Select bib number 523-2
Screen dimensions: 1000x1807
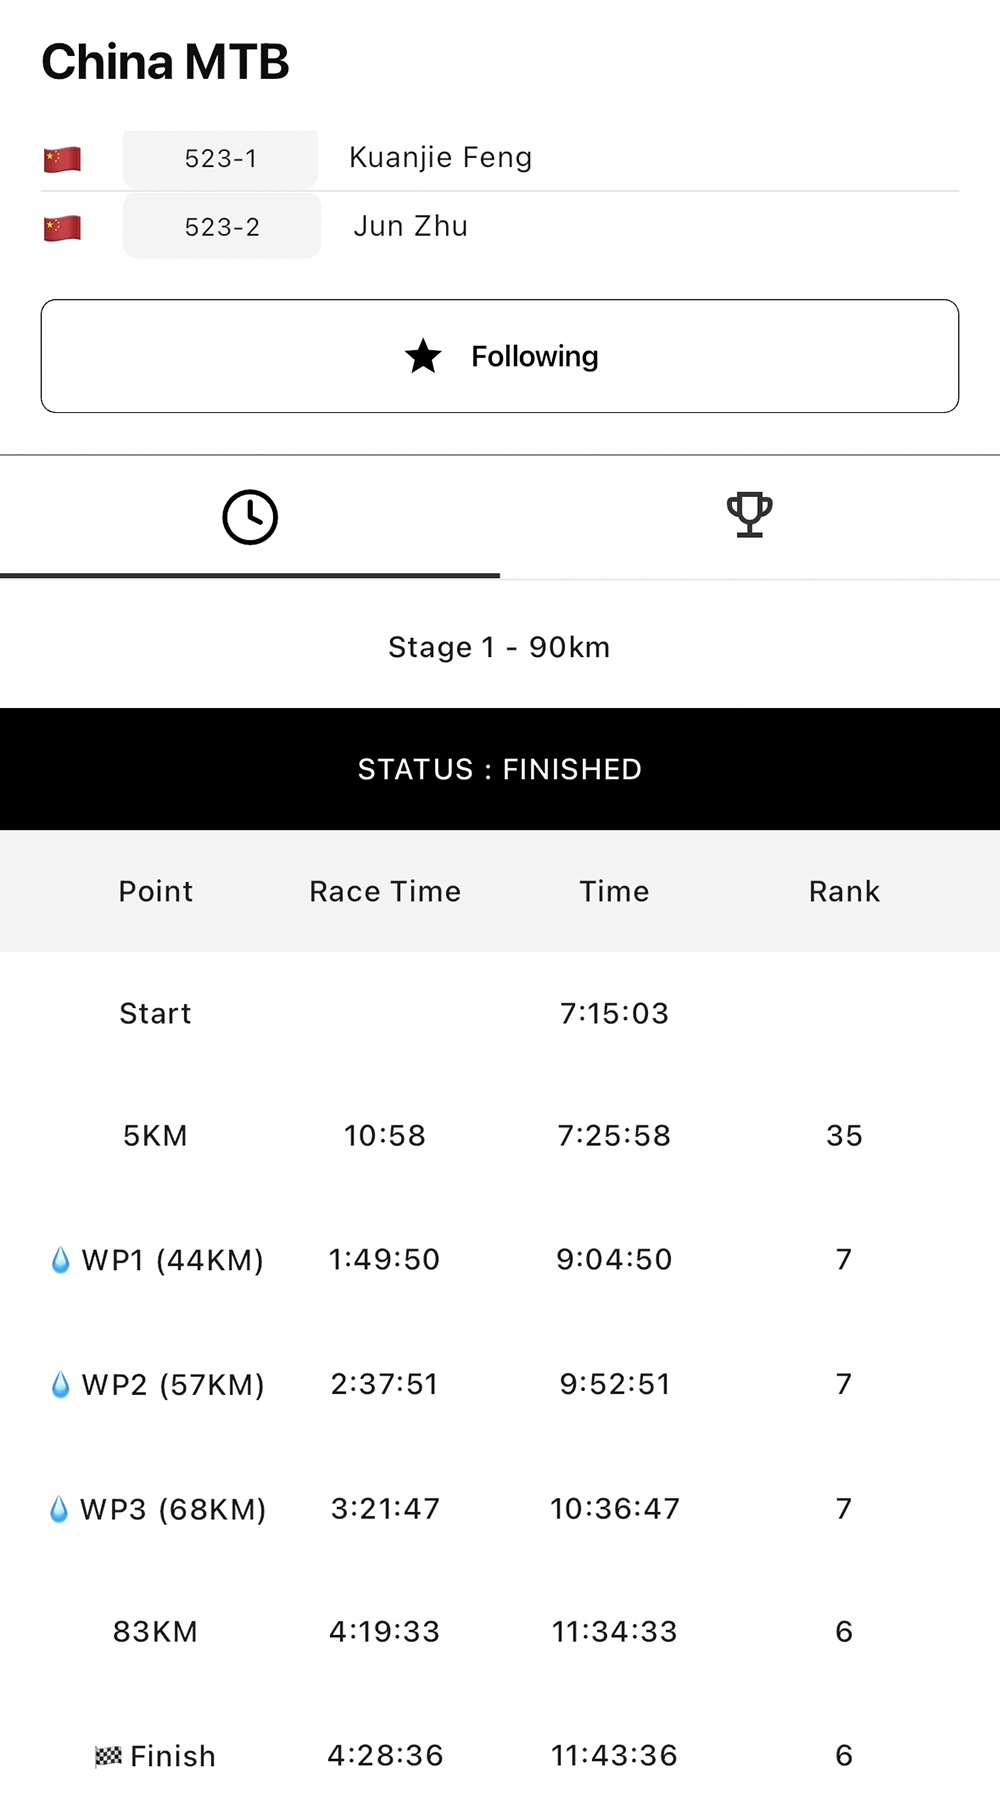(222, 227)
